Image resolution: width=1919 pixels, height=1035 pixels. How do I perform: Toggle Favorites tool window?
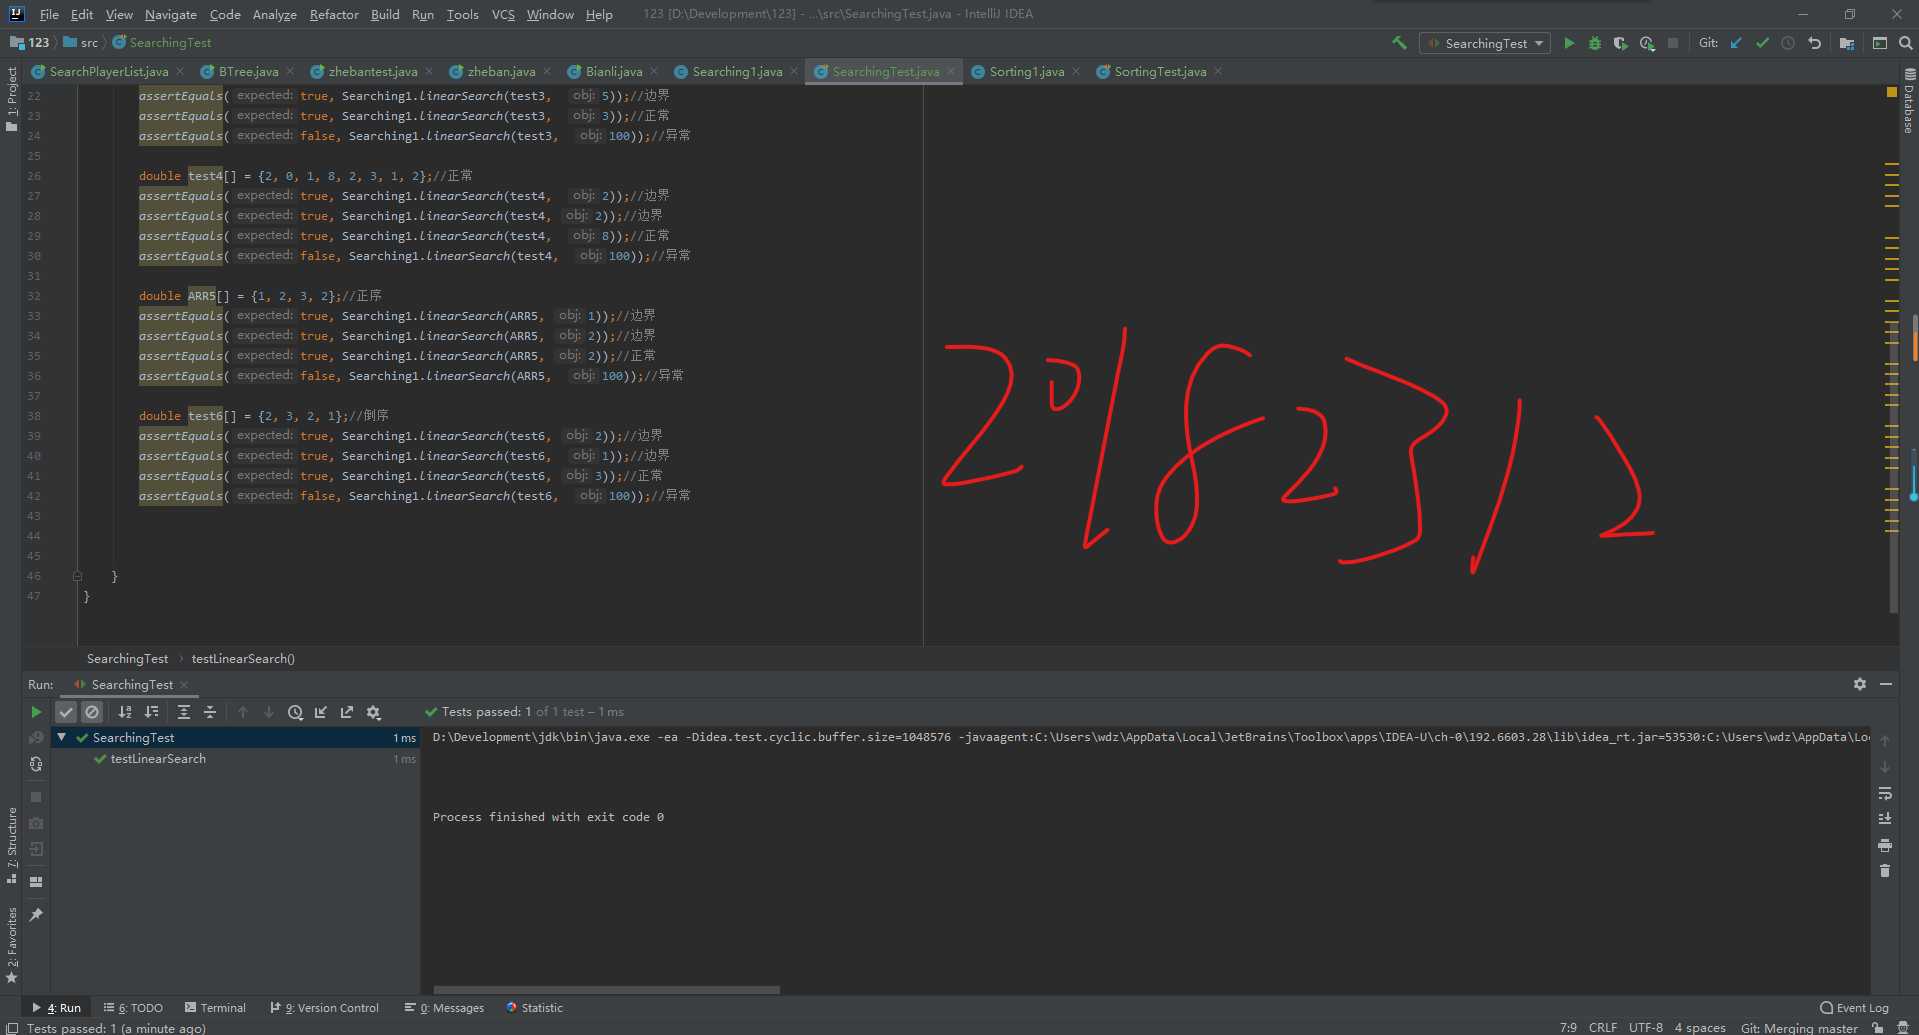(x=11, y=945)
